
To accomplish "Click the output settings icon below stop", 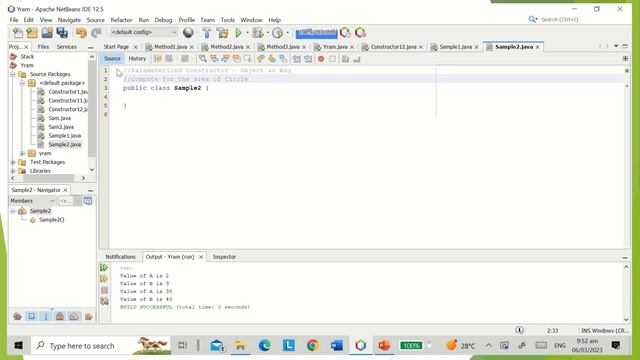I will 104,301.
